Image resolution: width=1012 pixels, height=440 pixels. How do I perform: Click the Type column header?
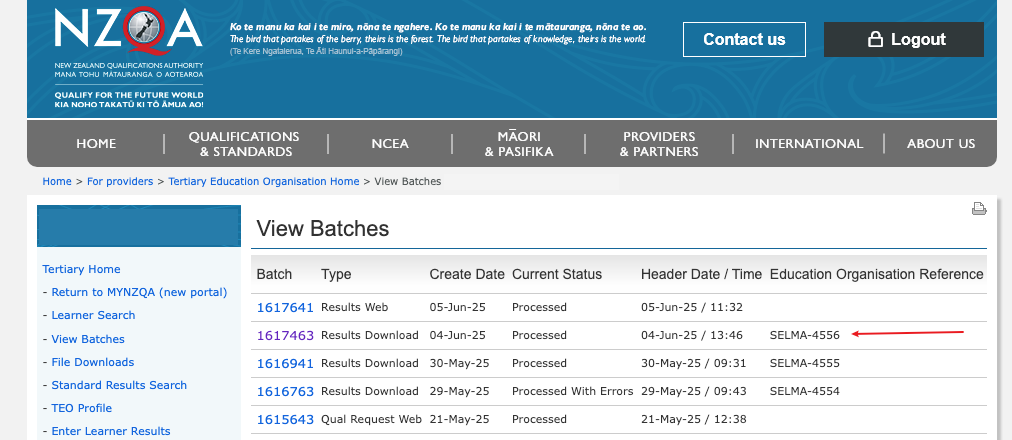pyautogui.click(x=336, y=274)
